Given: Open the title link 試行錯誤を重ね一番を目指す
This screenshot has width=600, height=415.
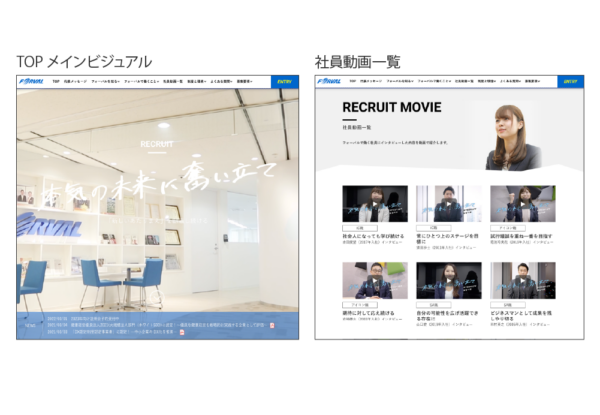Looking at the screenshot, I should click(x=521, y=236).
